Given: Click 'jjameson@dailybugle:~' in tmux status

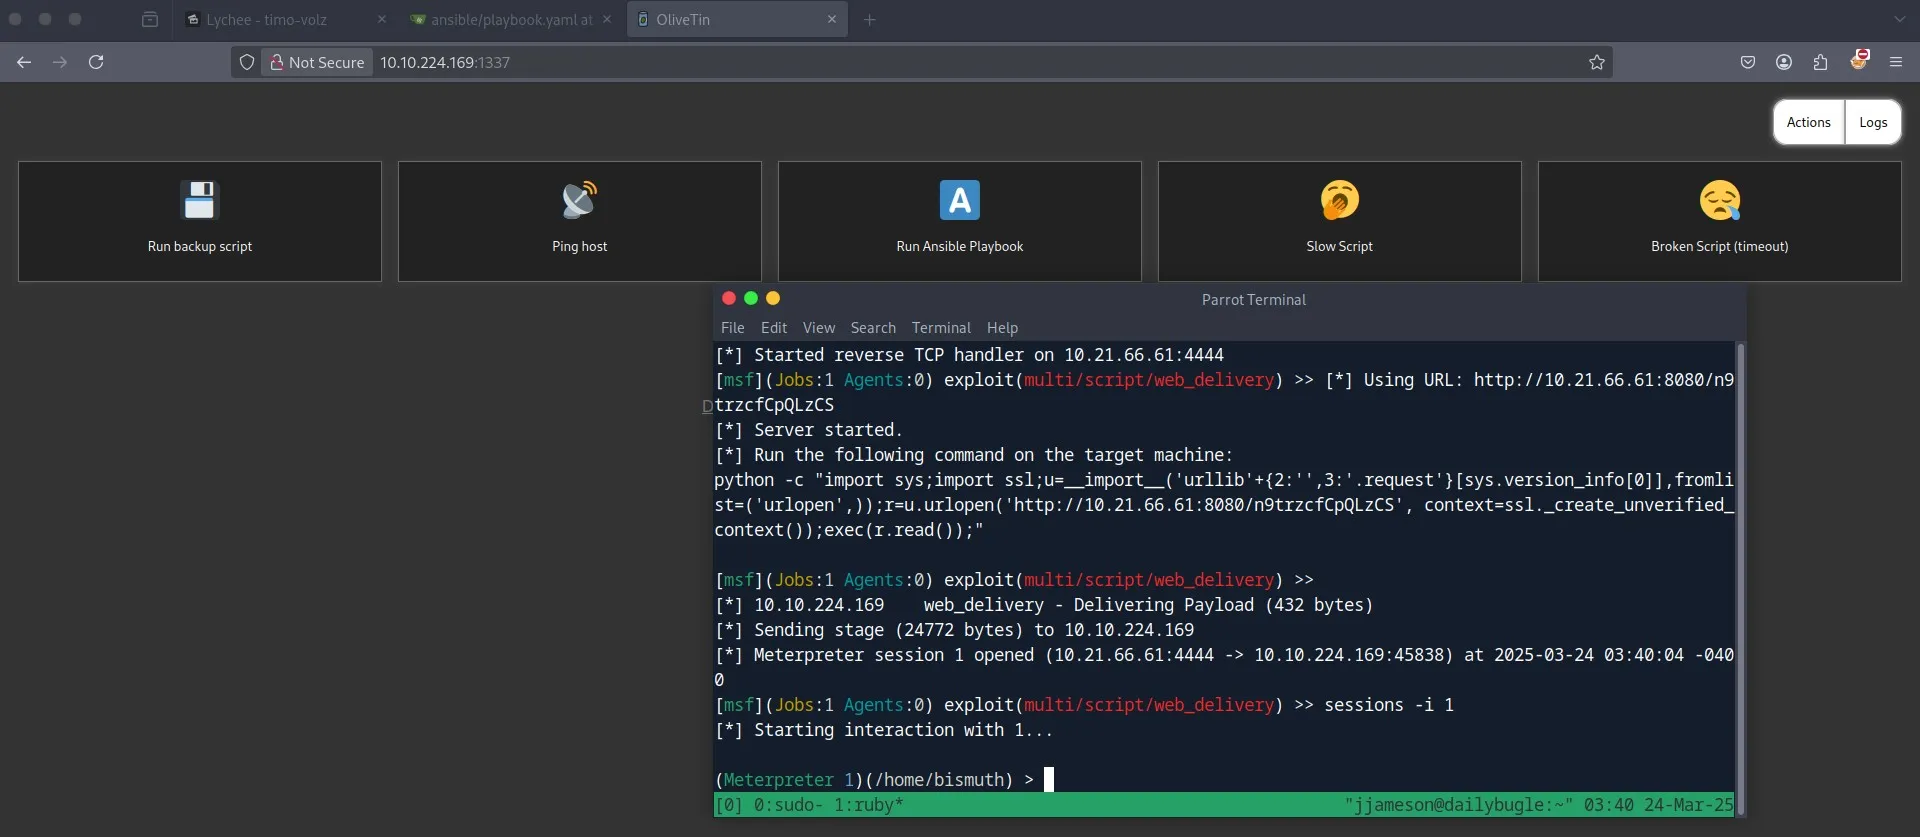Looking at the screenshot, I should (1459, 805).
